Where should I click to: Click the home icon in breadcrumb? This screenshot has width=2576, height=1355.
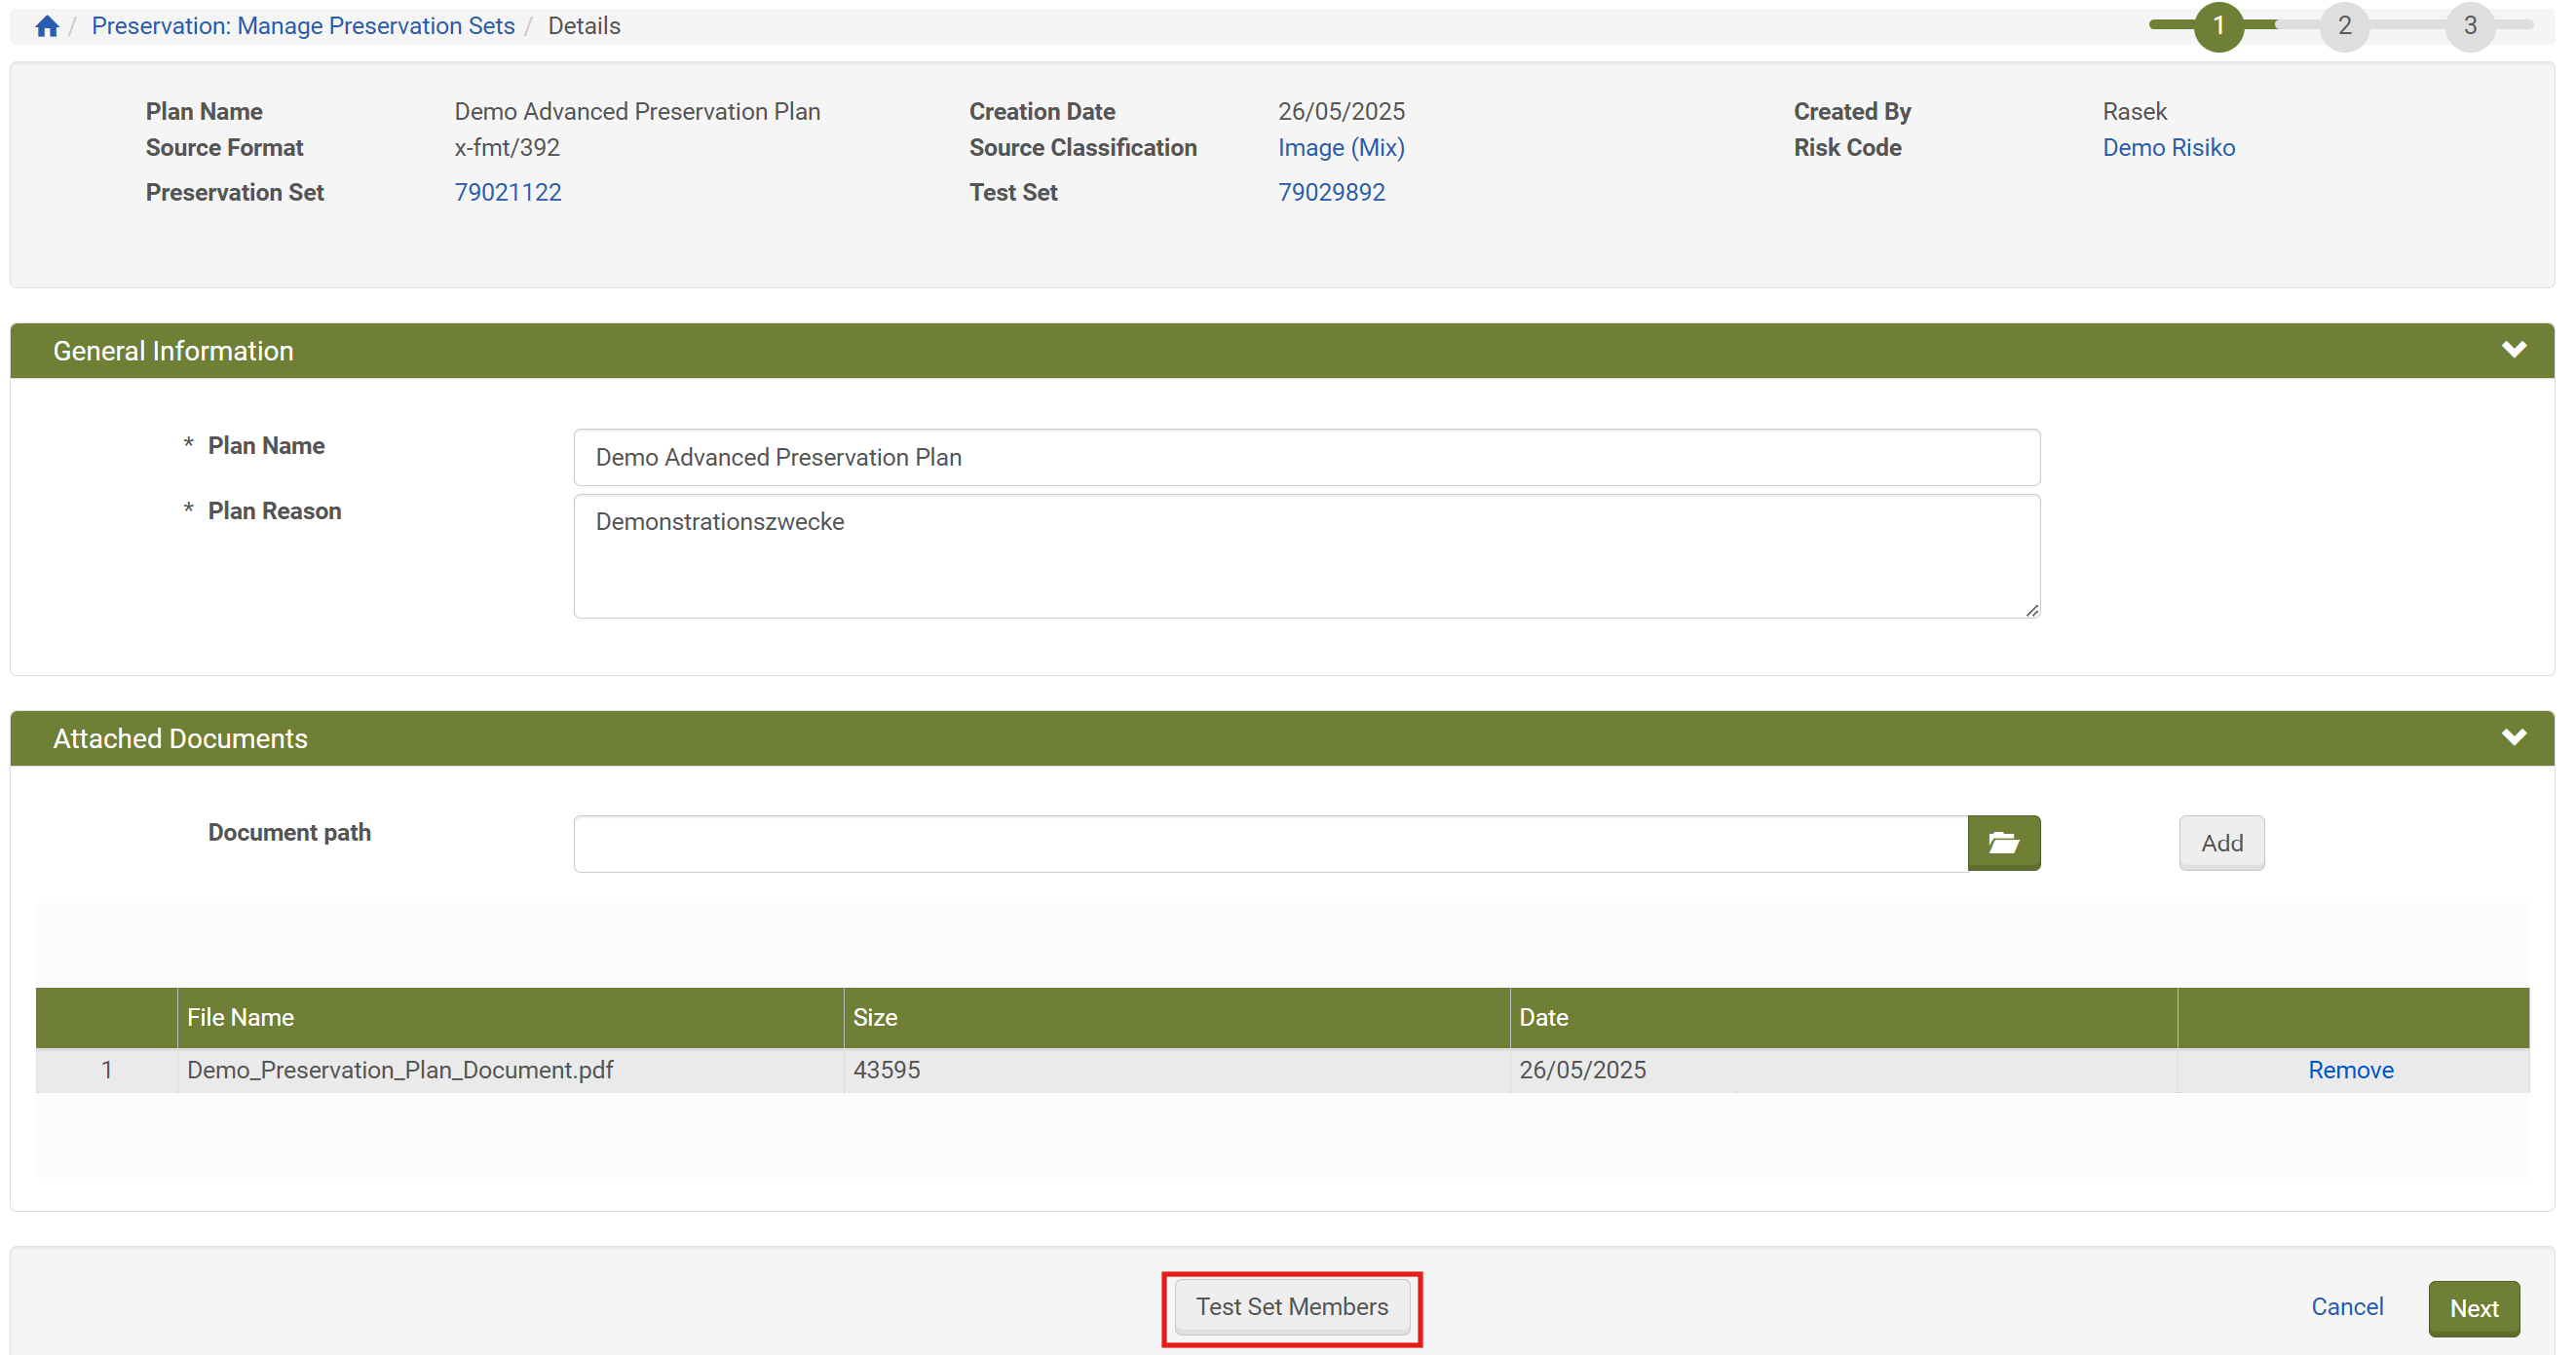coord(46,26)
